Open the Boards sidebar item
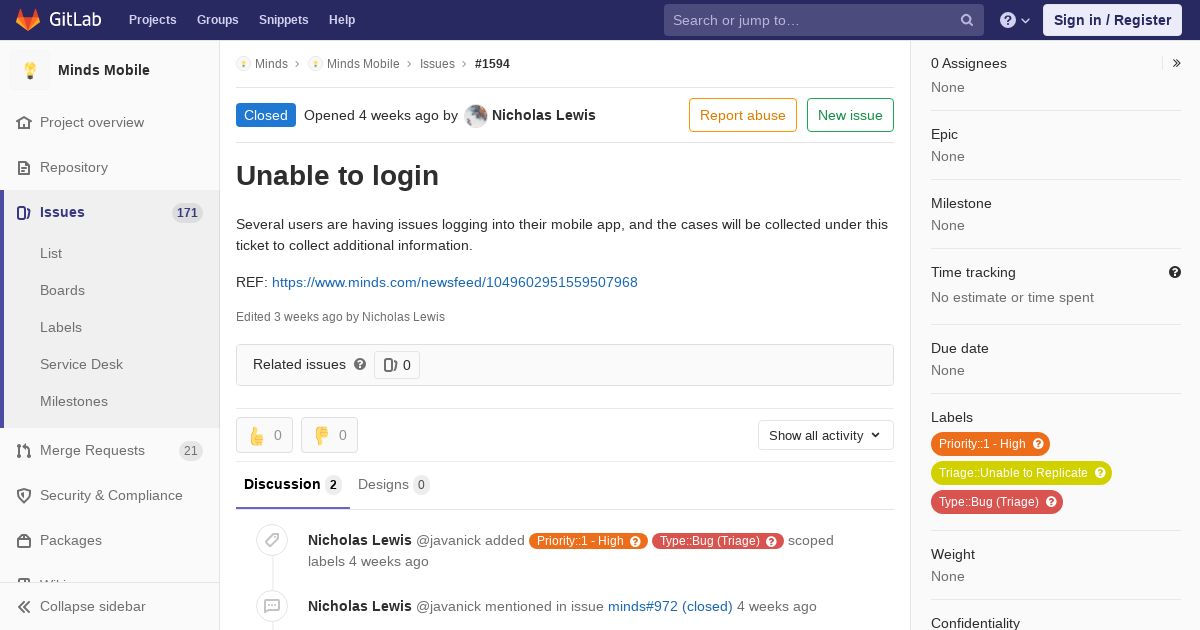Viewport: 1200px width, 630px height. click(62, 290)
